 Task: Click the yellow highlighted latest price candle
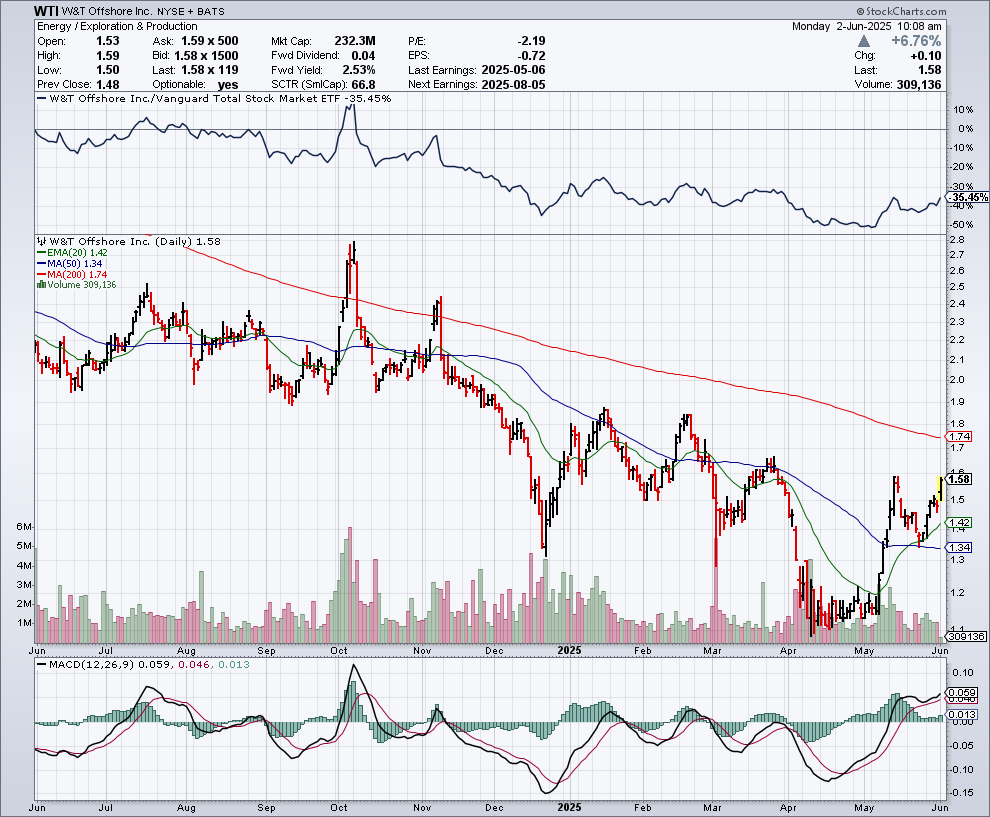[940, 489]
